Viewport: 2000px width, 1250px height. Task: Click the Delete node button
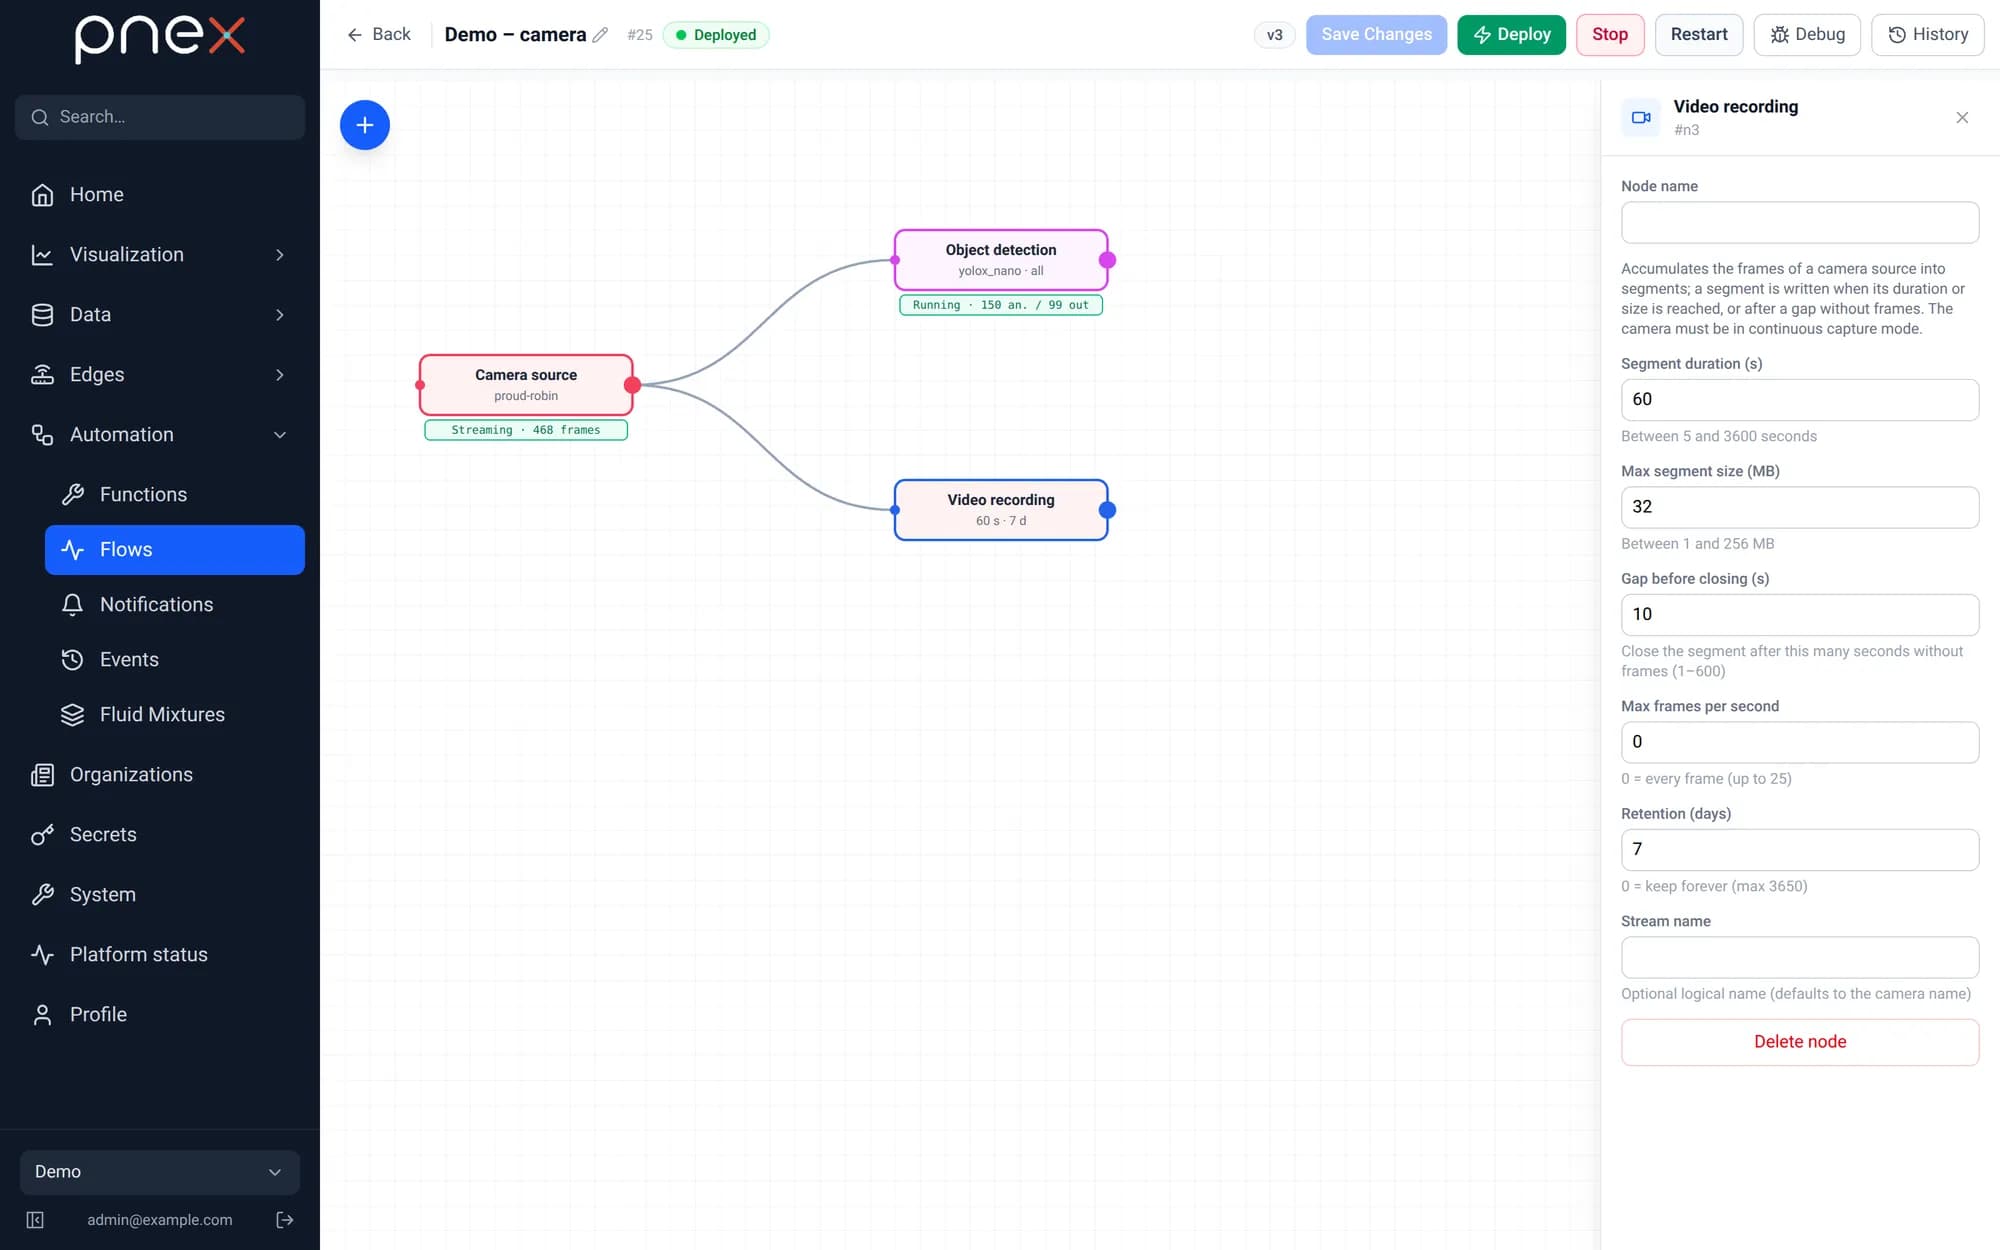pos(1800,1042)
